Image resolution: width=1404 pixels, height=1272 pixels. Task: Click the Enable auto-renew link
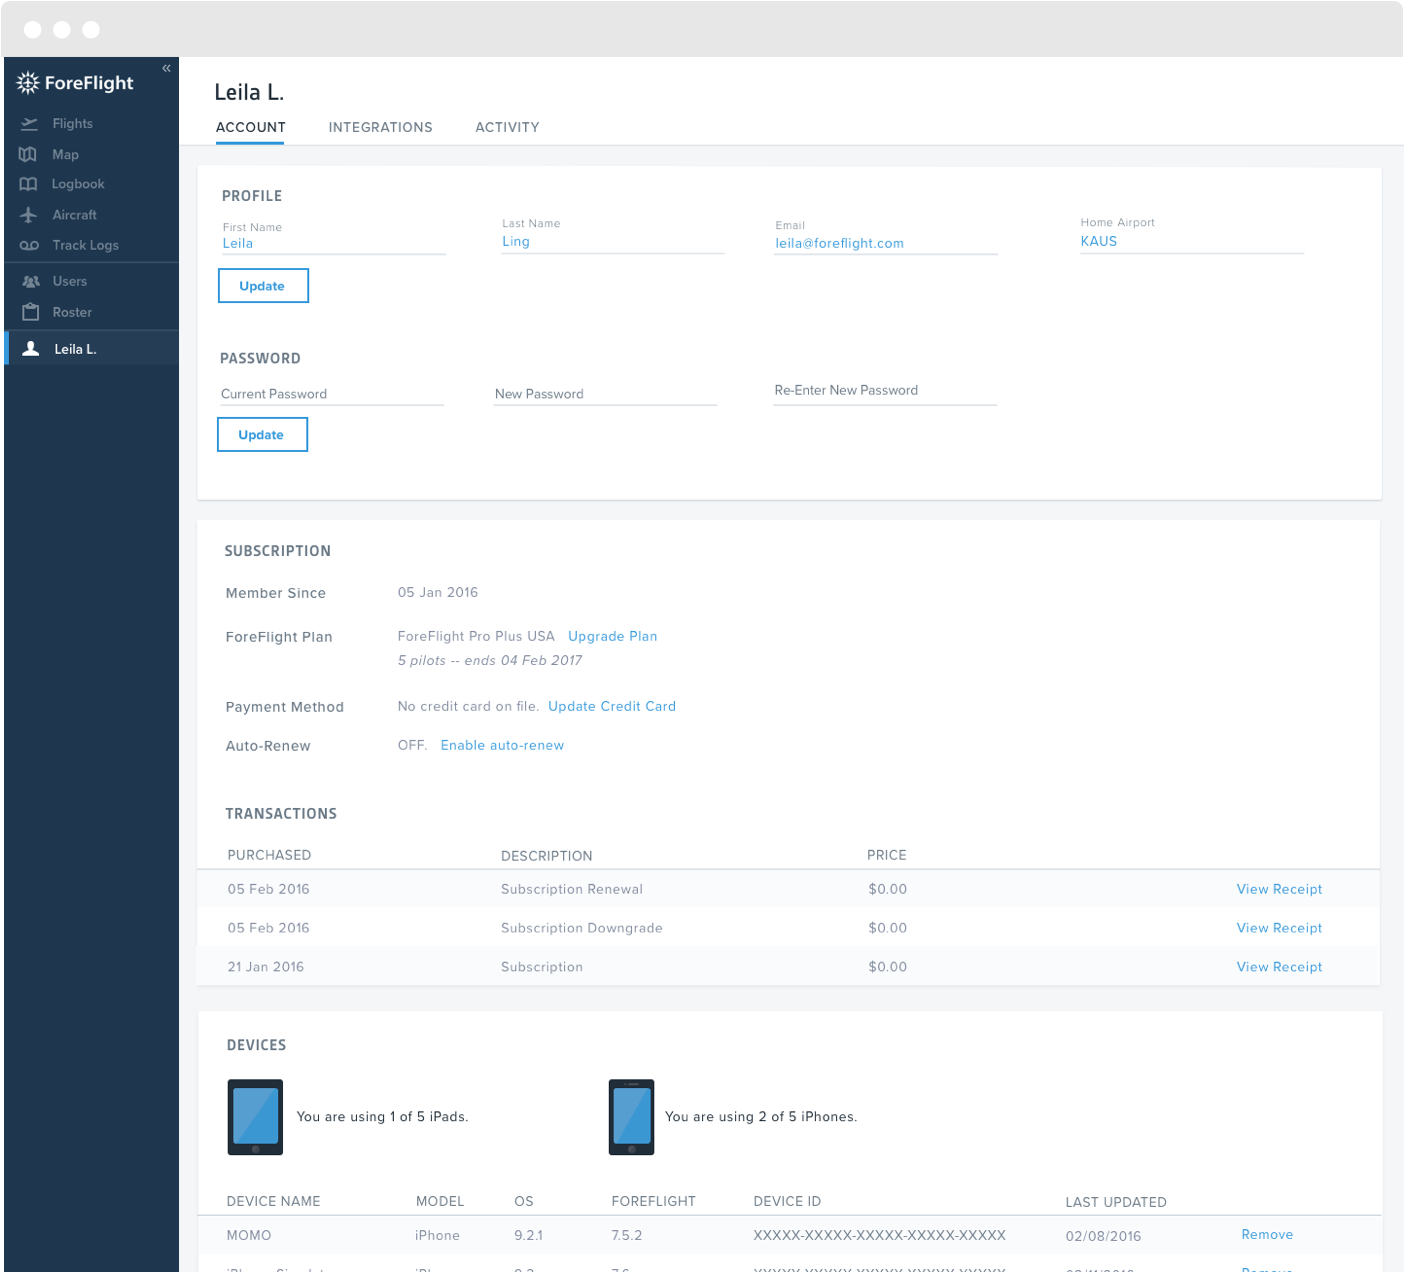[x=502, y=746]
